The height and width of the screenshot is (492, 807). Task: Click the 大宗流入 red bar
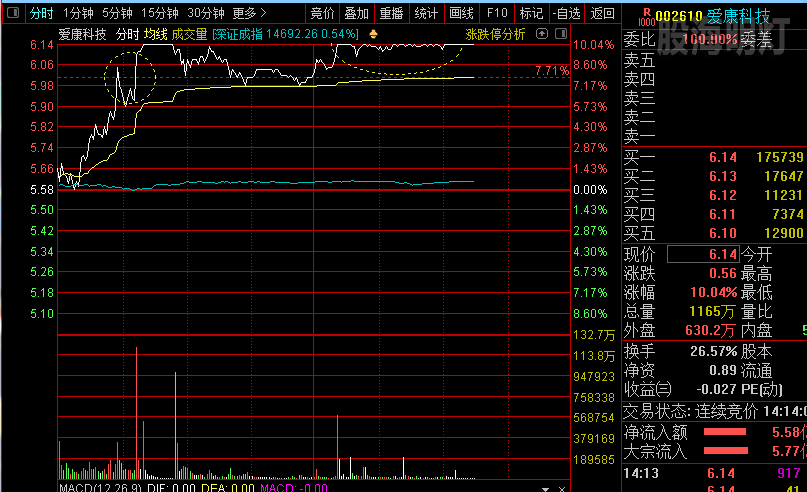point(726,451)
